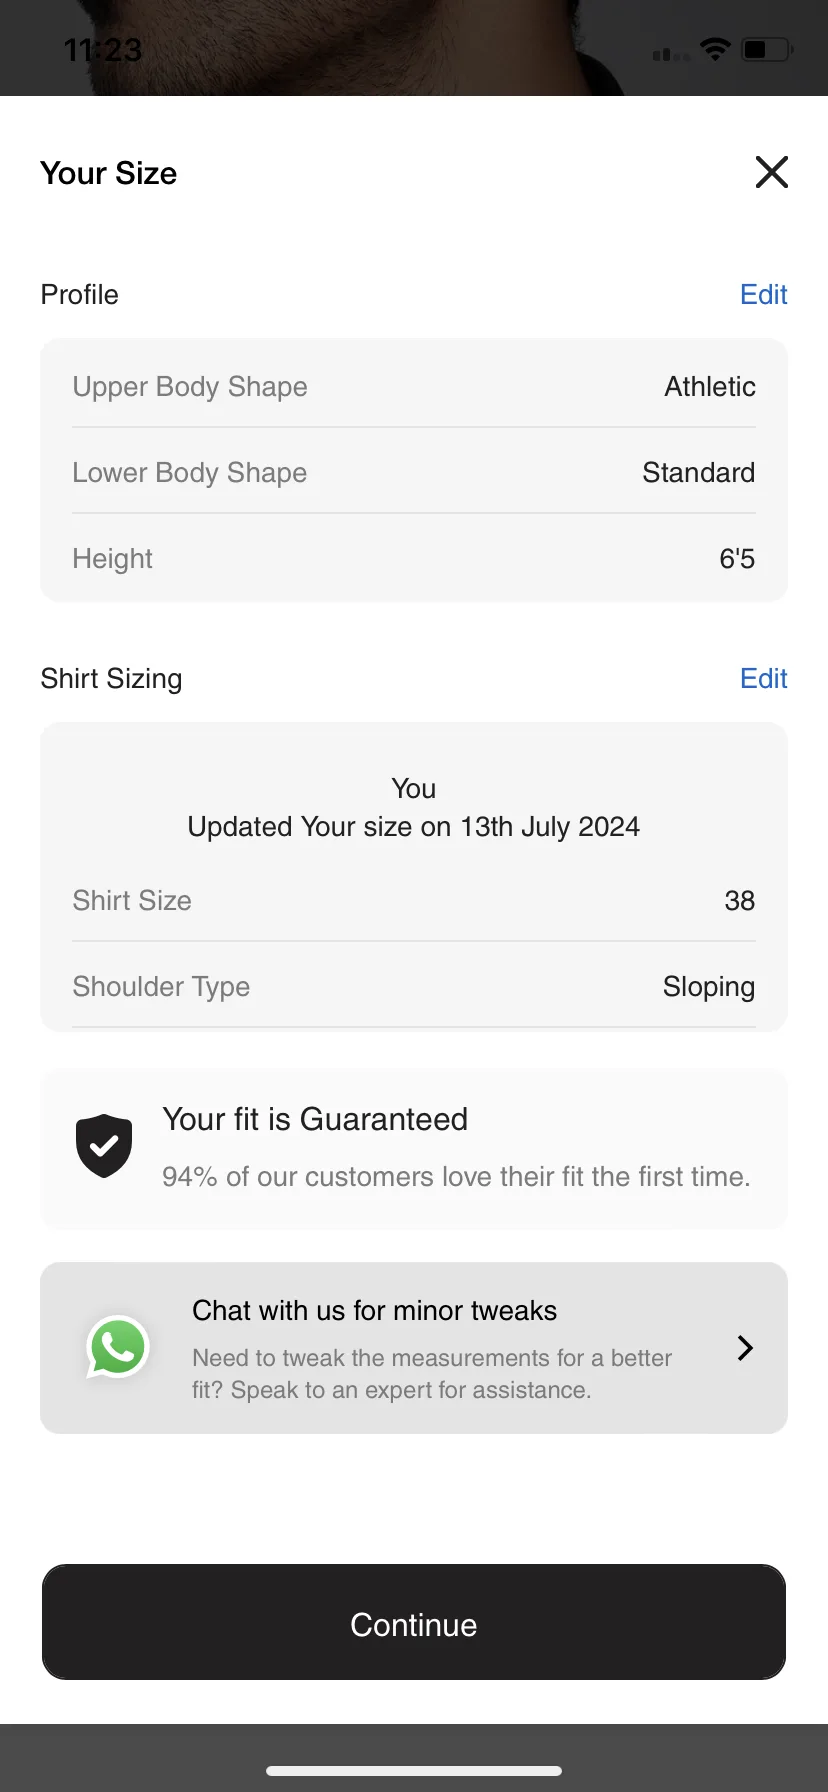Tap the cellular signal bars icon
Screen dimensions: 828x1792
671,52
